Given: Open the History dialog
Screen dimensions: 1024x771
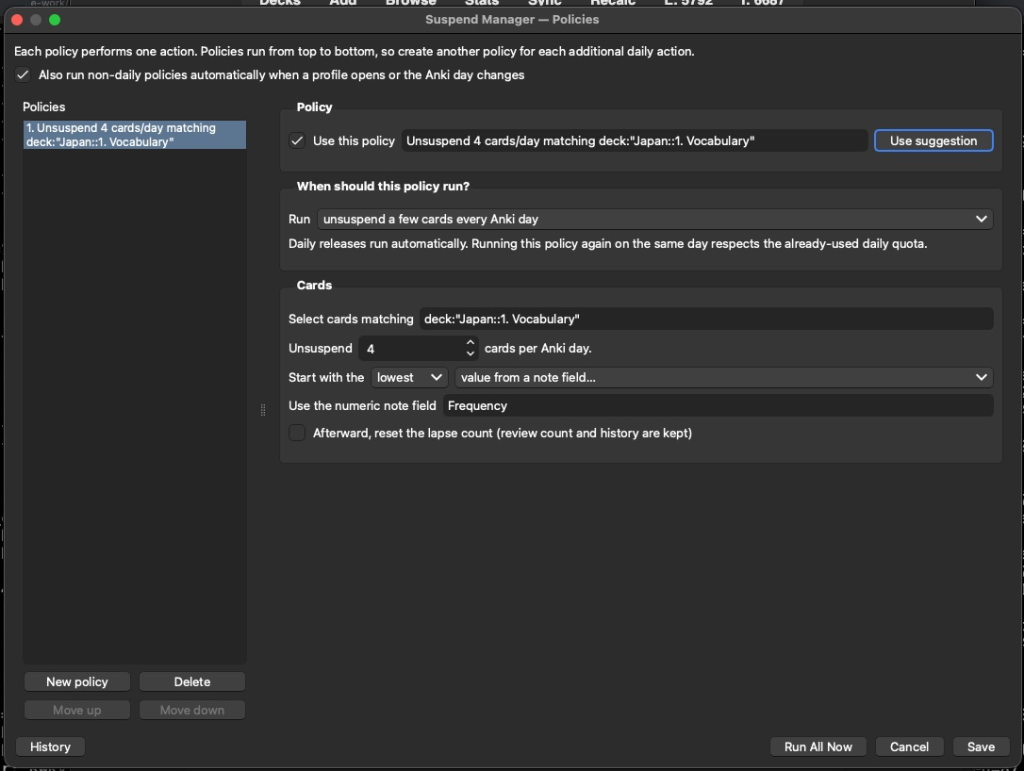Looking at the screenshot, I should tap(50, 747).
